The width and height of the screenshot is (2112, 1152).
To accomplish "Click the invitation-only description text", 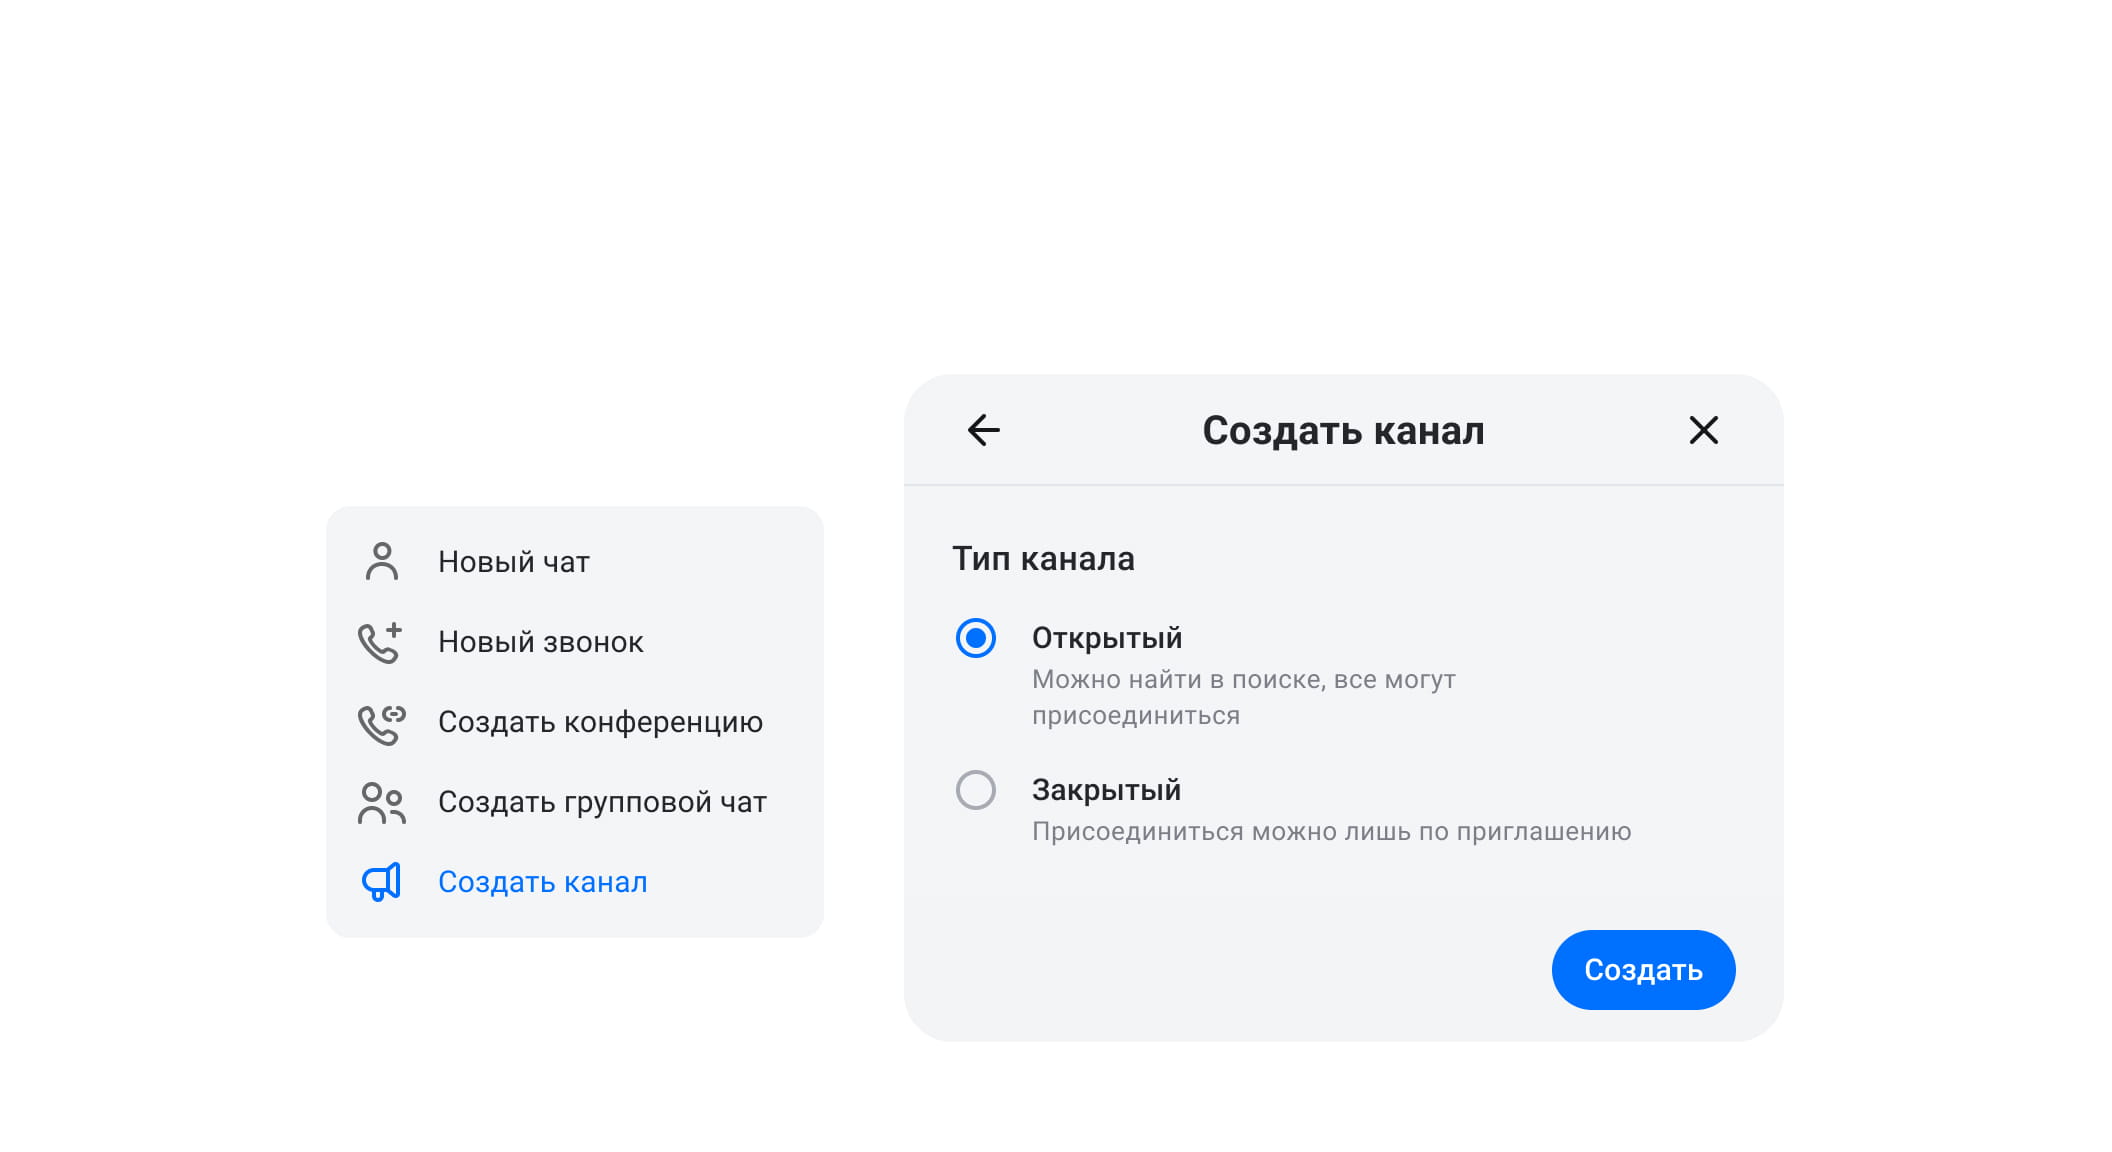I will [x=1331, y=832].
